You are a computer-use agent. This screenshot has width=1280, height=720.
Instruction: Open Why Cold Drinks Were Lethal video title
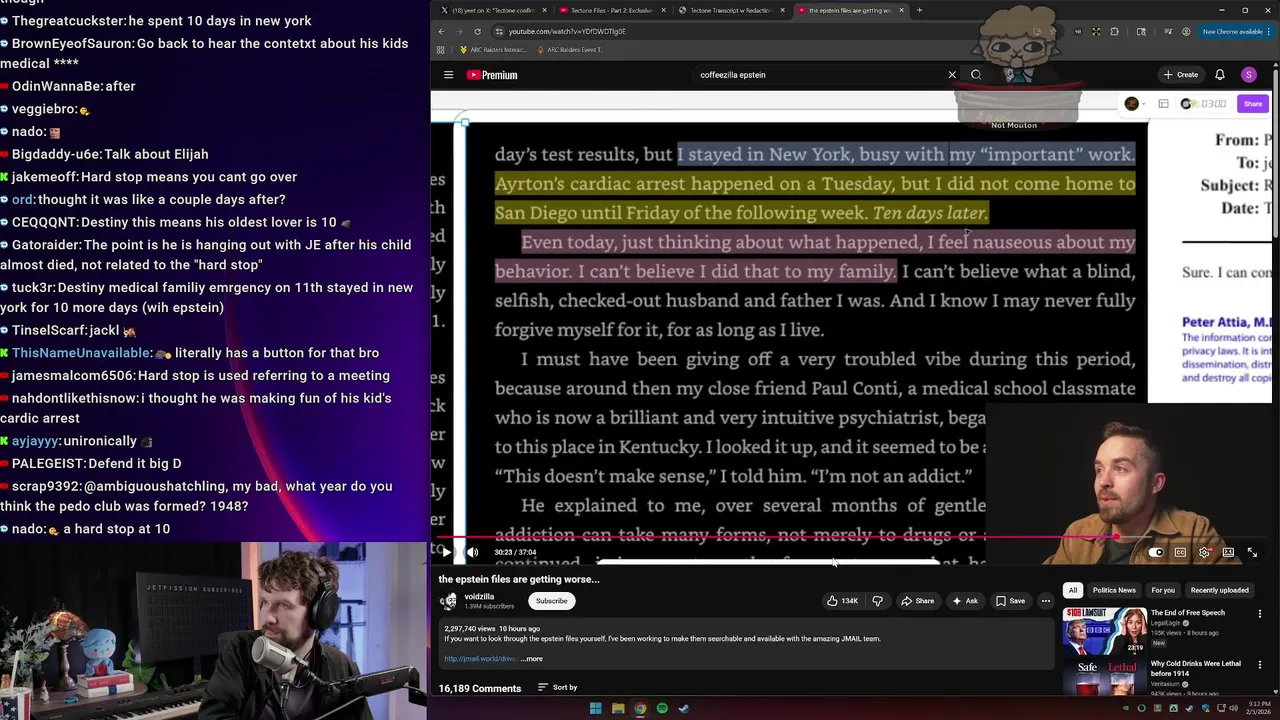[1196, 668]
